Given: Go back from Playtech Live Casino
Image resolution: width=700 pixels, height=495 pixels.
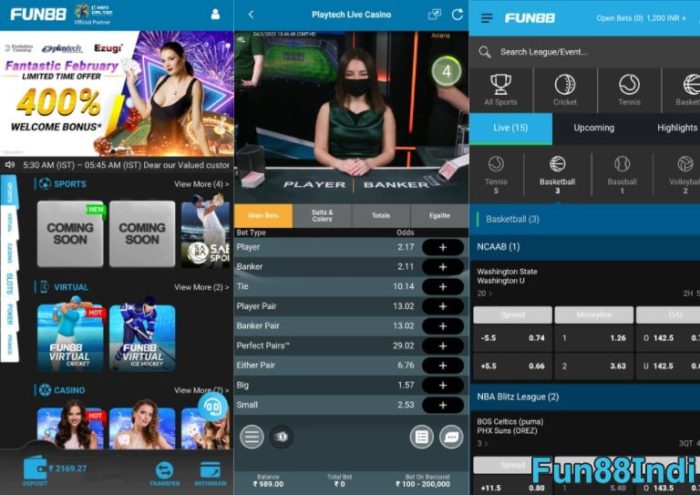Looking at the screenshot, I should (x=251, y=14).
